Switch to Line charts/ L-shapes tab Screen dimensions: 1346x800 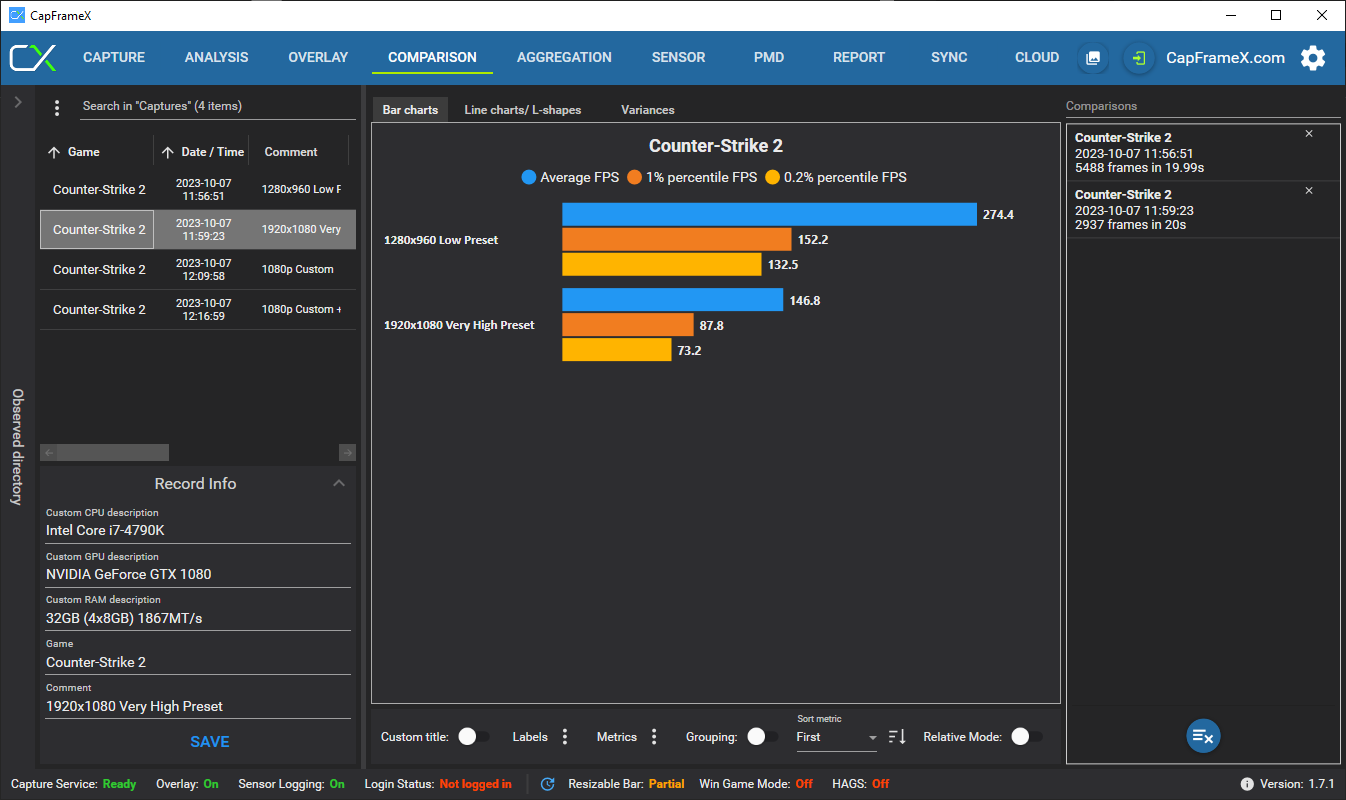[x=523, y=110]
